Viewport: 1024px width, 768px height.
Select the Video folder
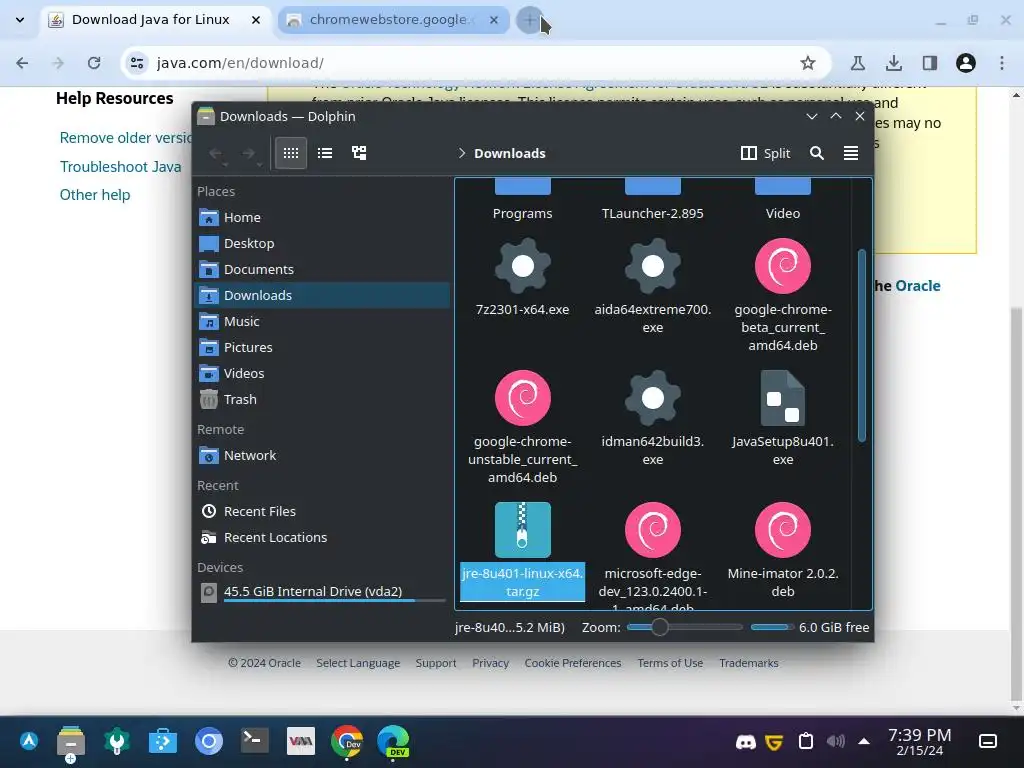pos(782,200)
